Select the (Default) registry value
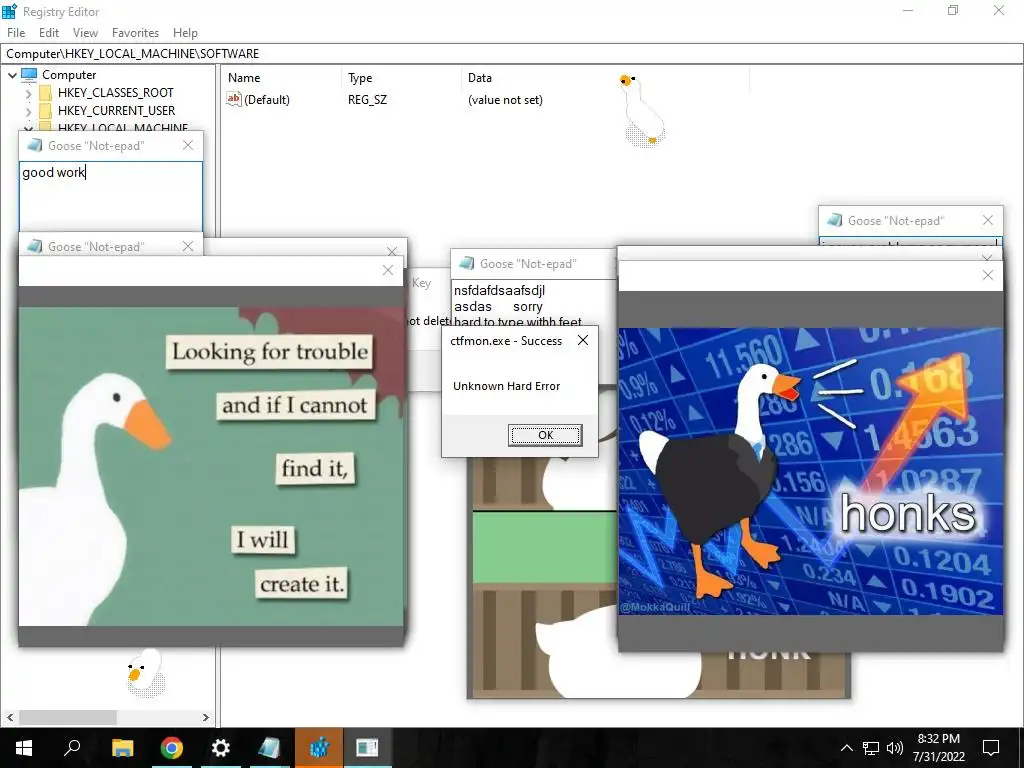The height and width of the screenshot is (768, 1024). [266, 100]
